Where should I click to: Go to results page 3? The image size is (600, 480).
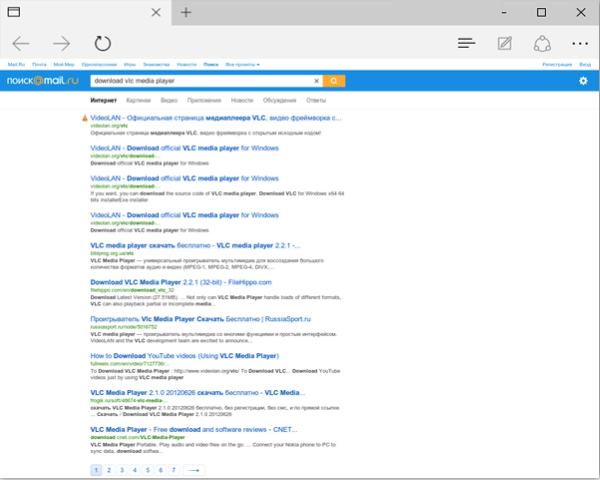click(x=122, y=470)
